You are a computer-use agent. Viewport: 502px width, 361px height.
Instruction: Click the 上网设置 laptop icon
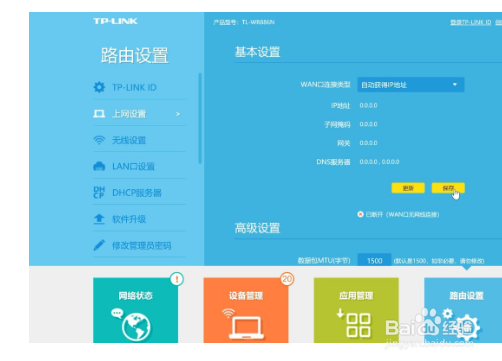click(x=99, y=114)
